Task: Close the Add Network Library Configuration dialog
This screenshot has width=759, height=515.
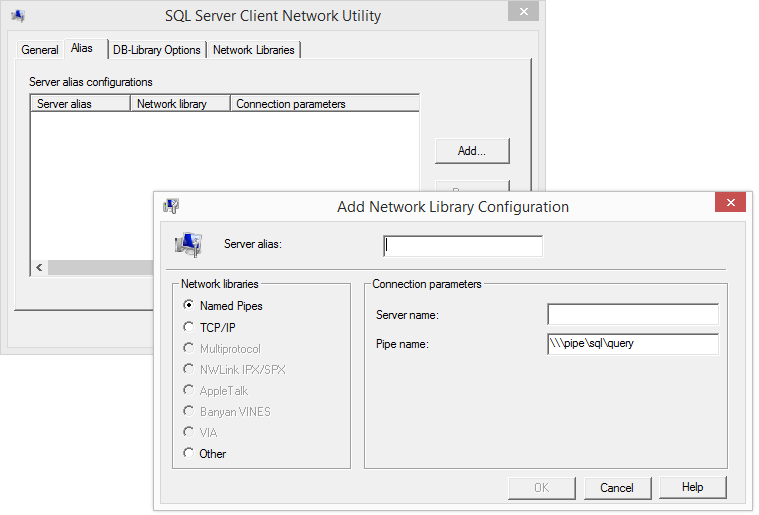Action: (730, 202)
